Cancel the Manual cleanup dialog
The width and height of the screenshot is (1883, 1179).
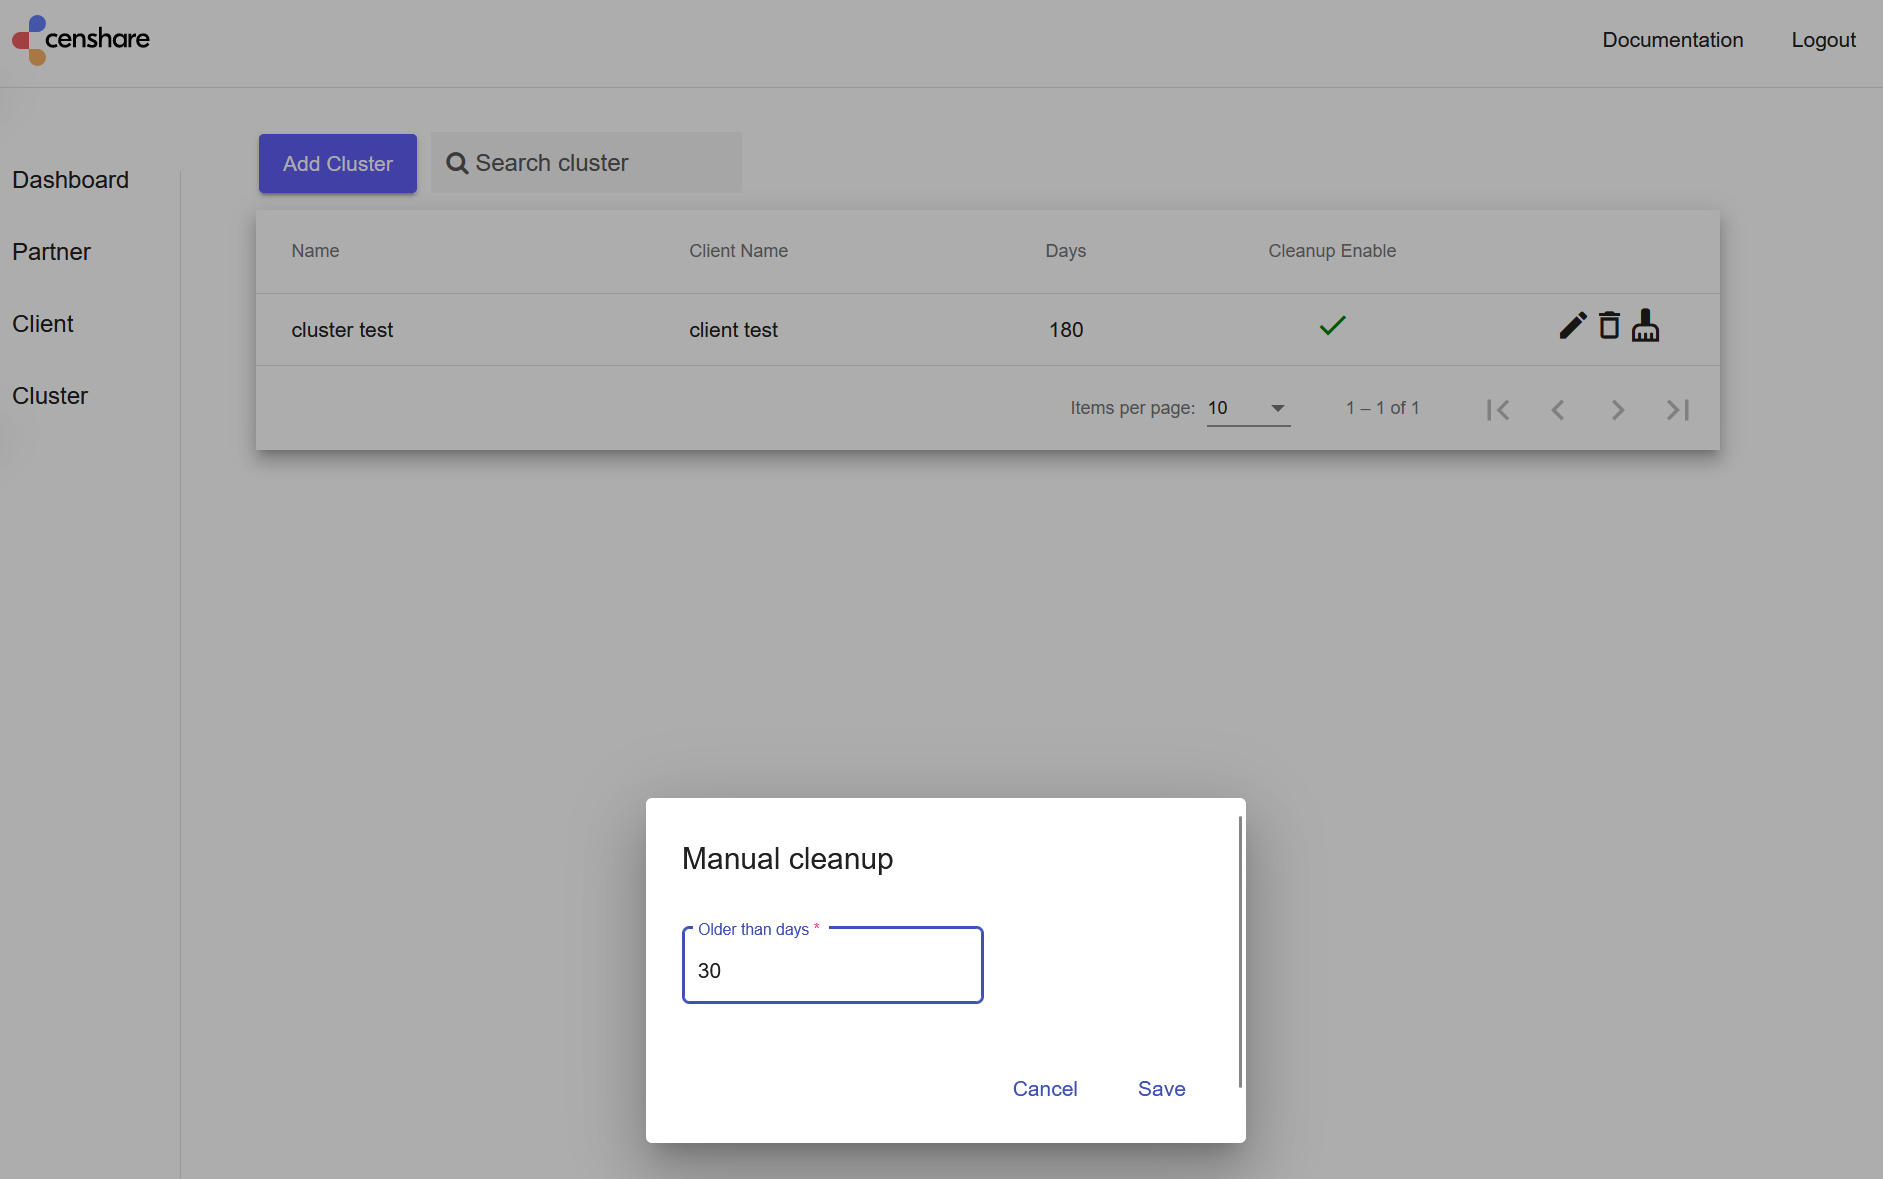click(1044, 1089)
